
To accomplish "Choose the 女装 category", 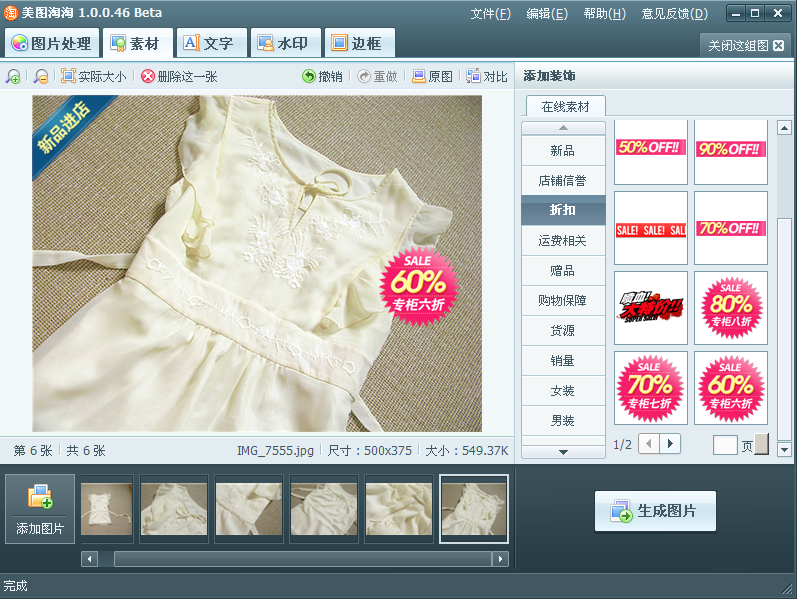I will pos(563,391).
